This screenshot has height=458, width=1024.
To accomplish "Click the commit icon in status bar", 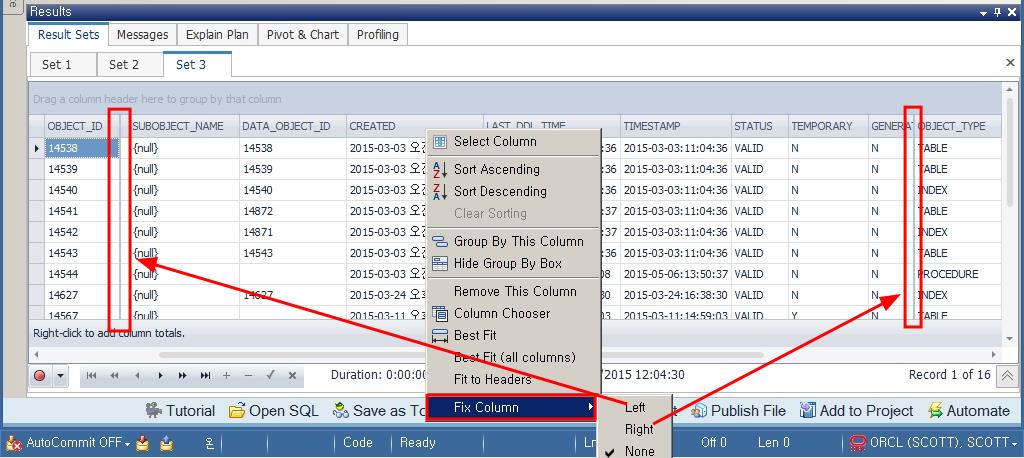I will [143, 442].
